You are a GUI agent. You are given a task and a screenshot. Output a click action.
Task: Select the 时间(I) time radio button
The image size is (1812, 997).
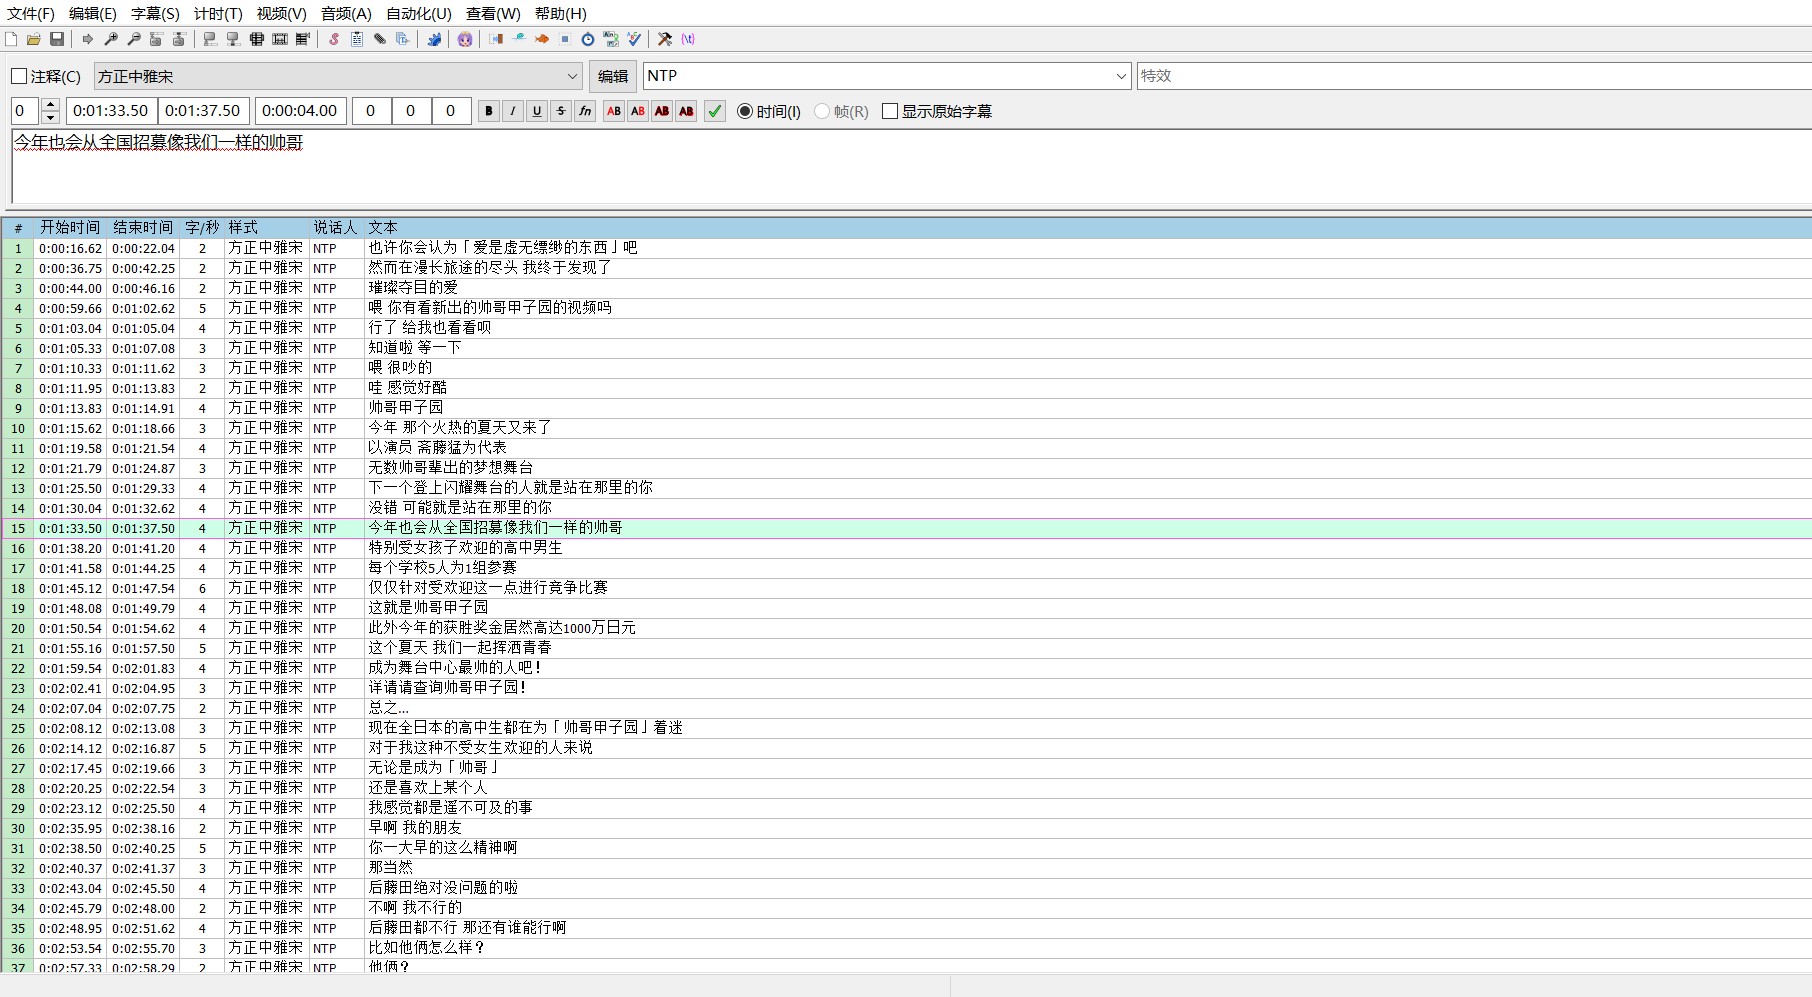(x=745, y=111)
